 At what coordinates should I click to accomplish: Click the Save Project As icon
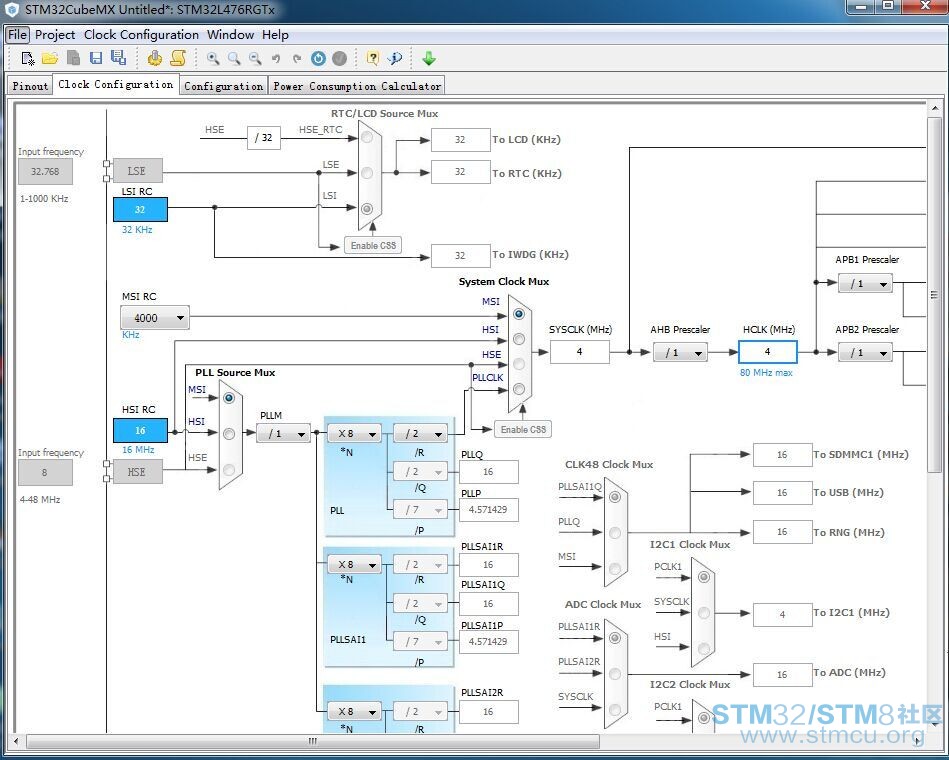119,58
